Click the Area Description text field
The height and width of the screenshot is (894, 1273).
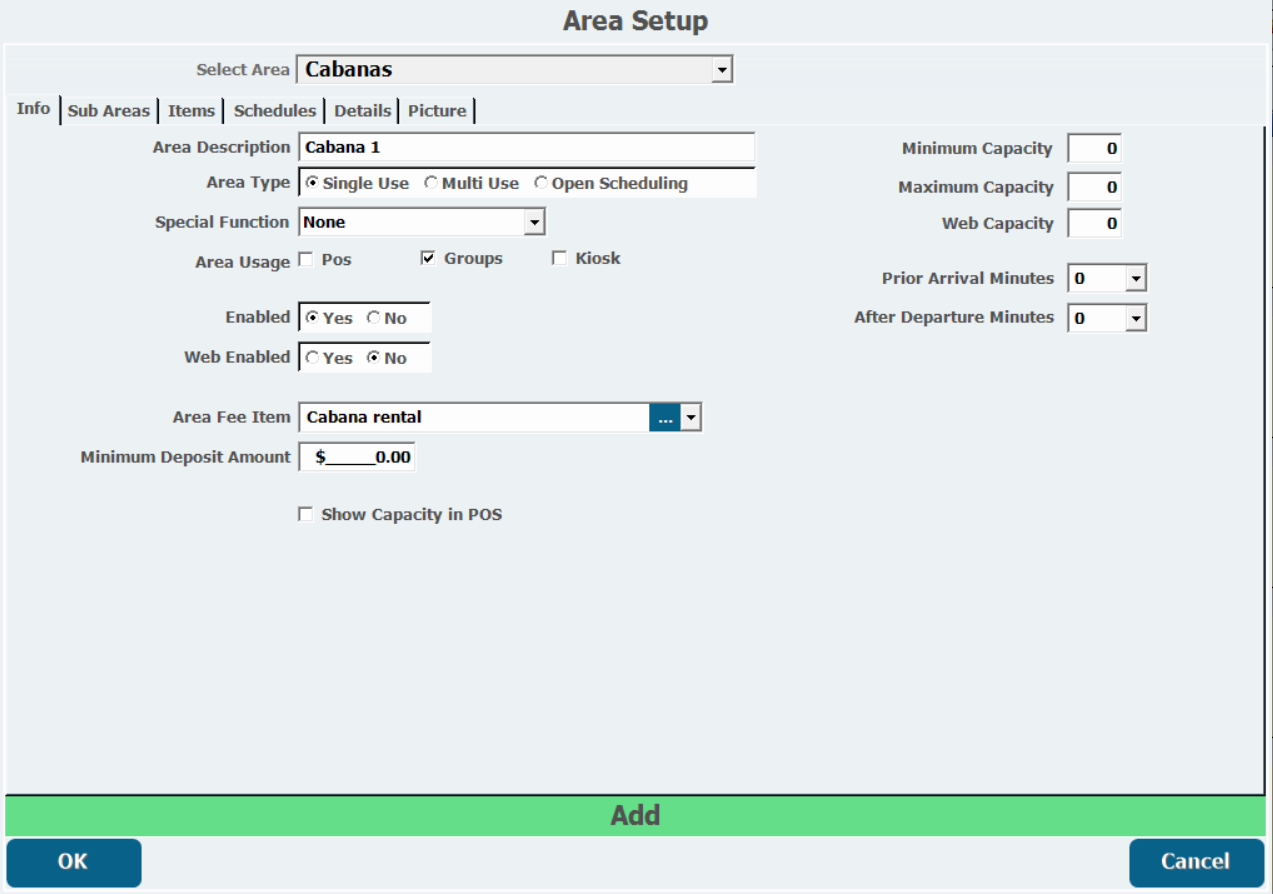click(x=526, y=148)
